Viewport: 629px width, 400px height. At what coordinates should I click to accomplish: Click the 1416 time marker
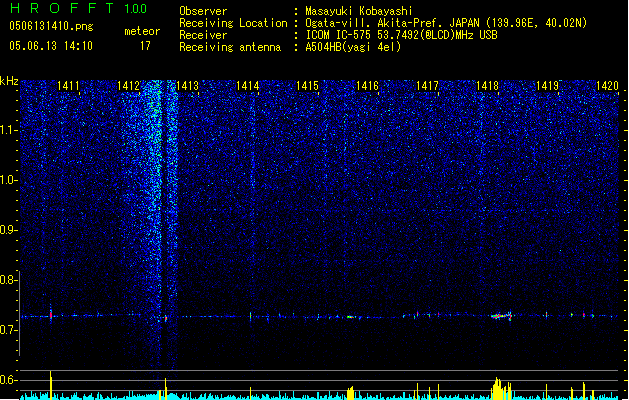[367, 85]
